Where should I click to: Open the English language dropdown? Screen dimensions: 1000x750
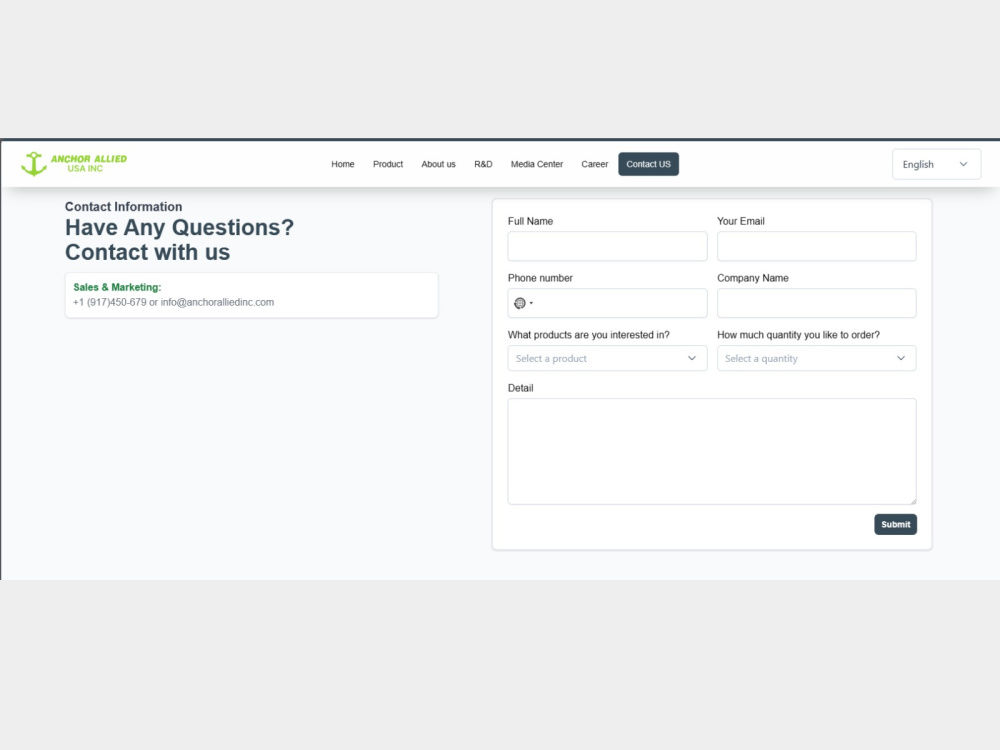(x=936, y=164)
